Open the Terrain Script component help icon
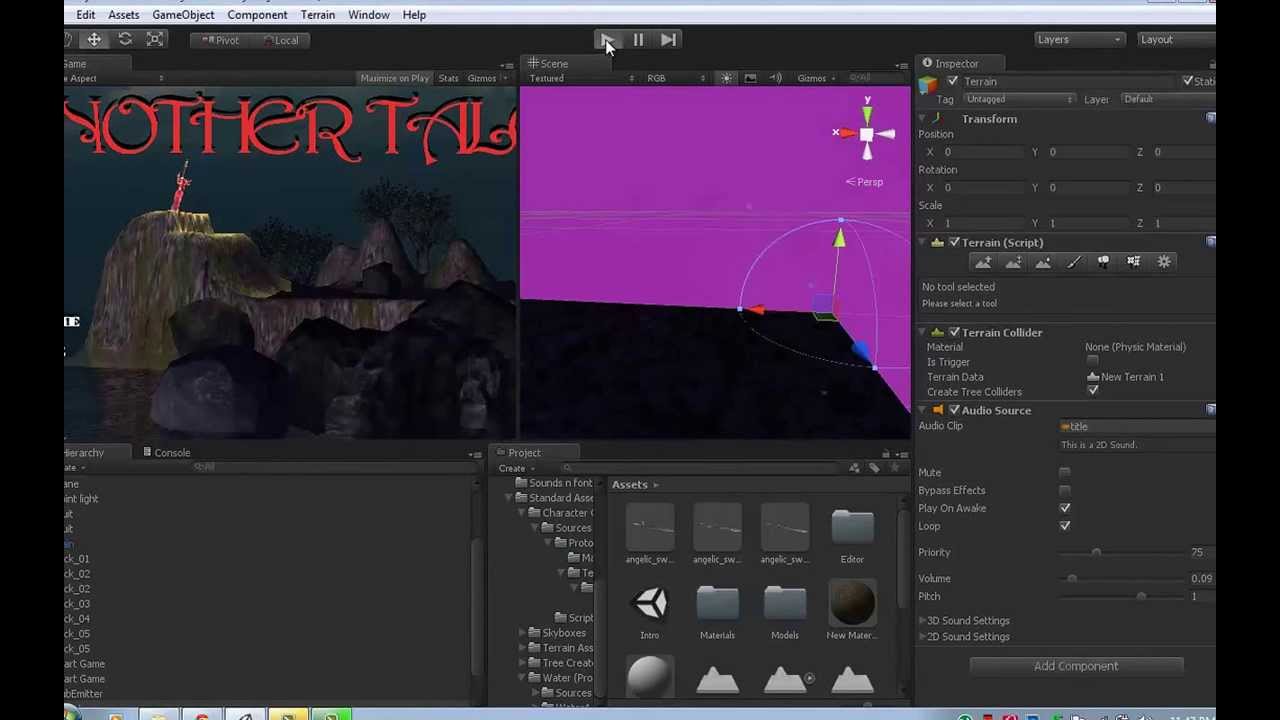 point(1210,242)
